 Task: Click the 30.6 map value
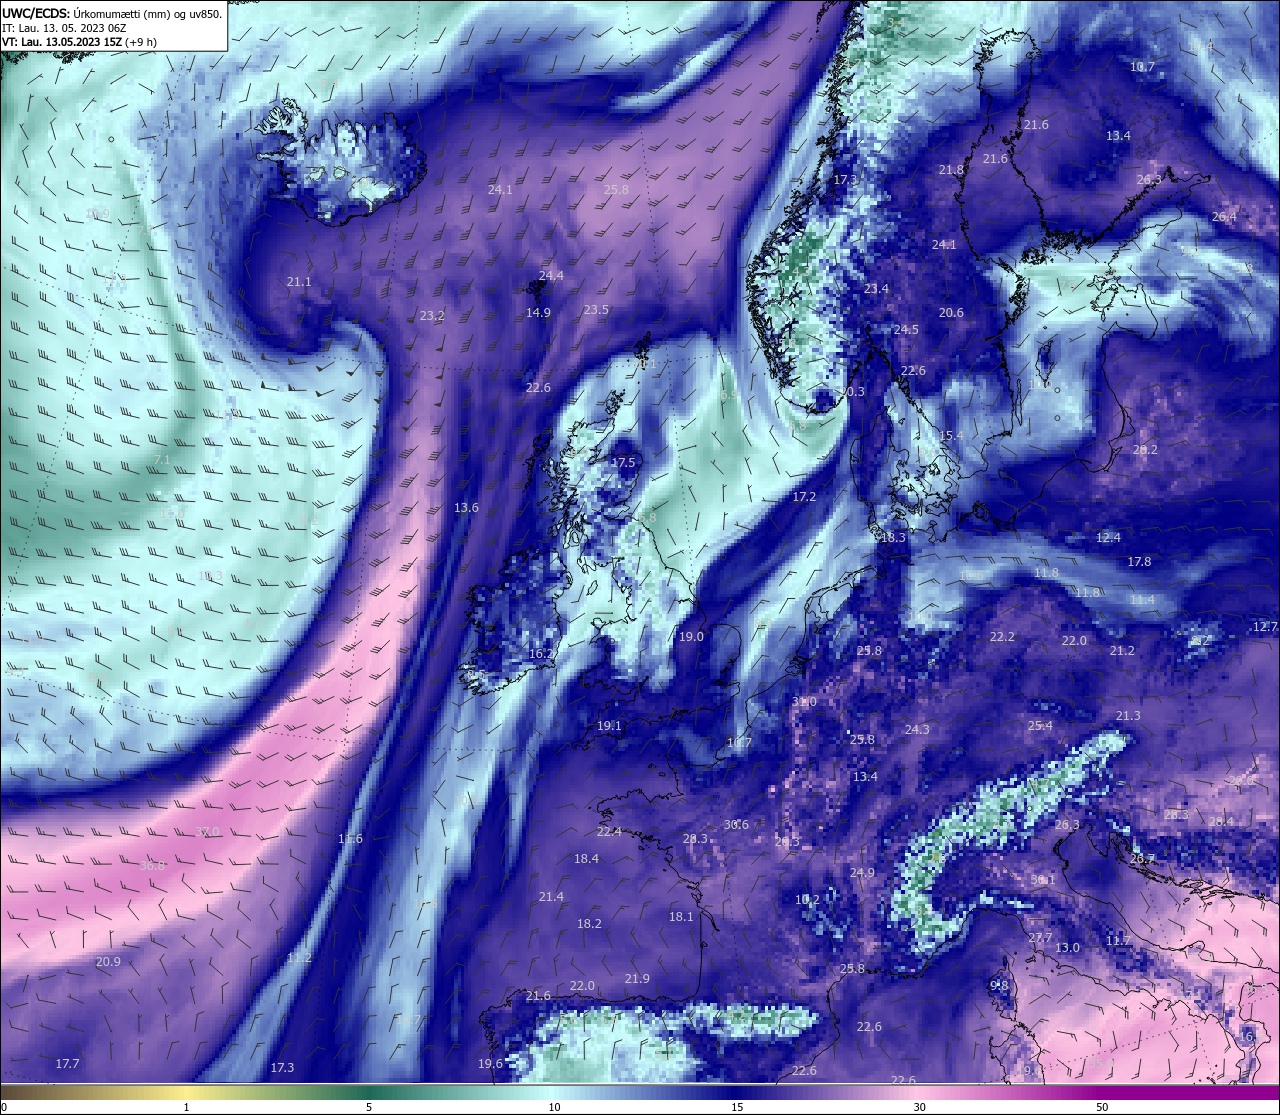[x=736, y=824]
